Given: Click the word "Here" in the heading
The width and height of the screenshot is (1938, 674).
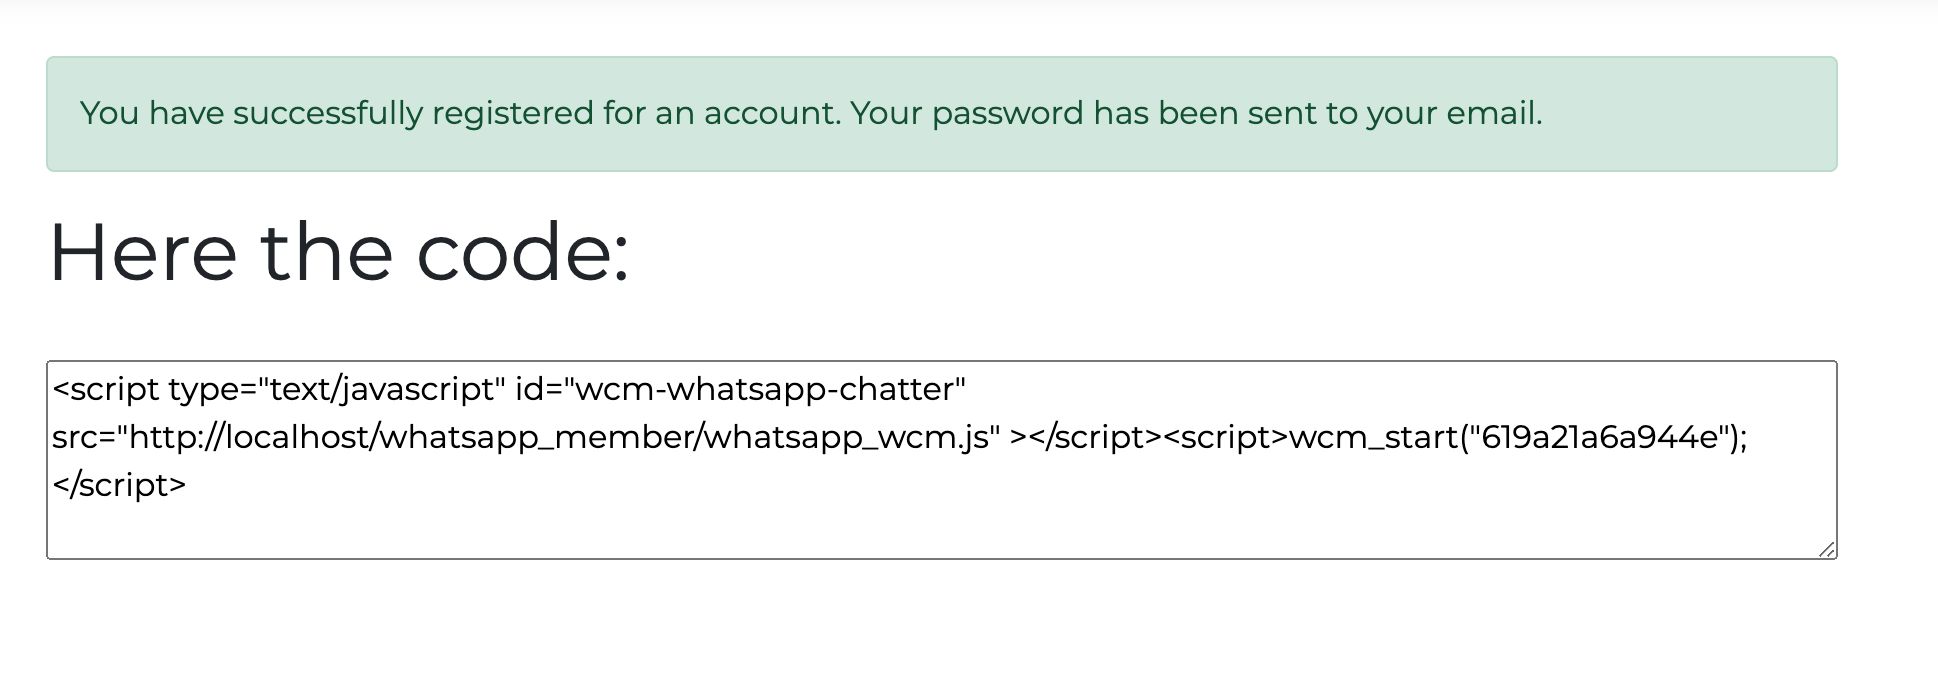Looking at the screenshot, I should (x=142, y=253).
